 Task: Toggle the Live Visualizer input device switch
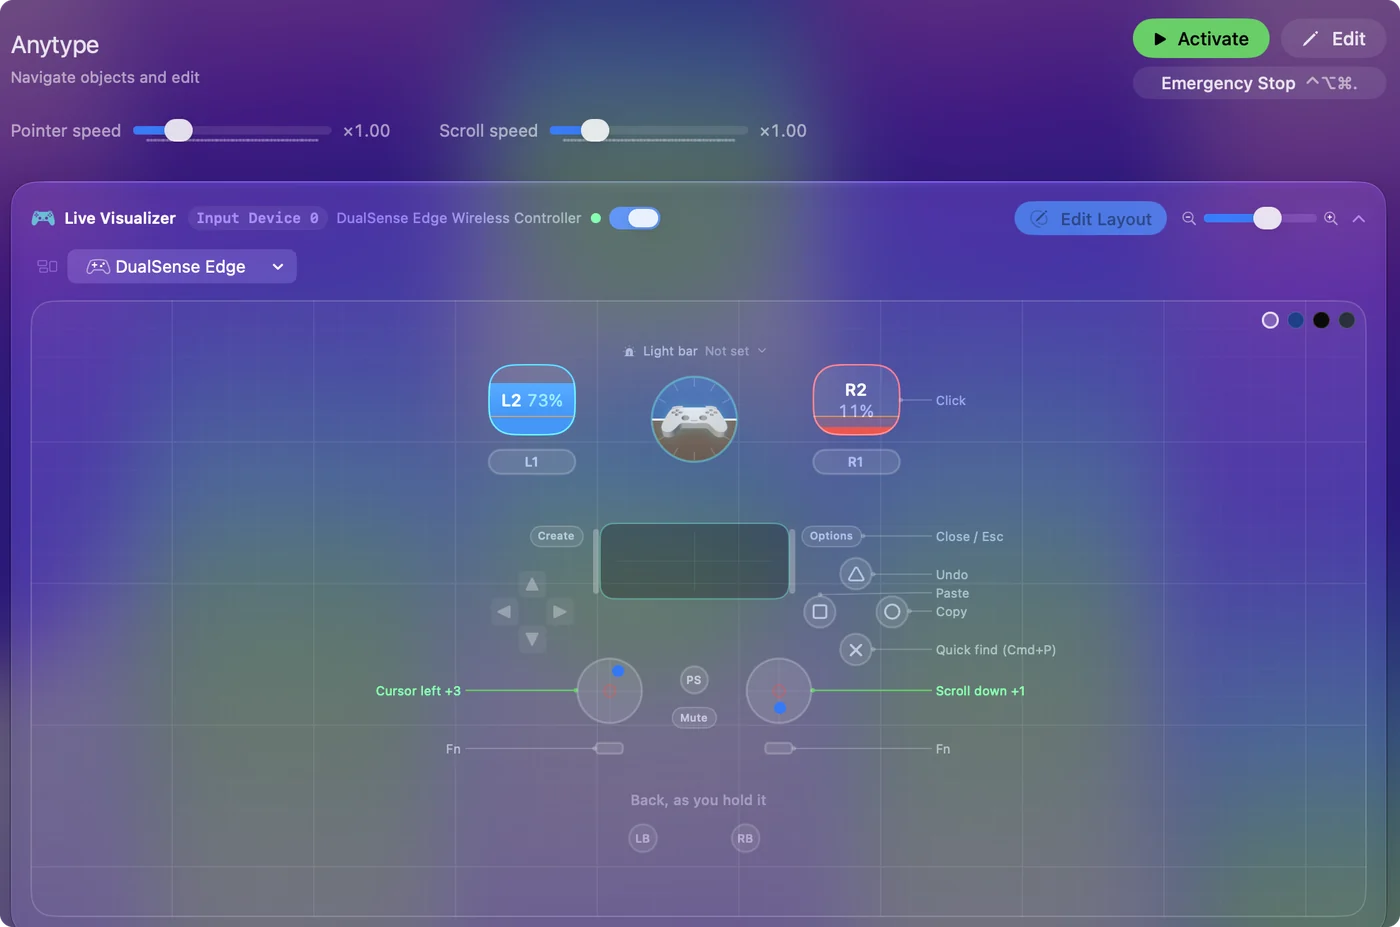tap(634, 218)
